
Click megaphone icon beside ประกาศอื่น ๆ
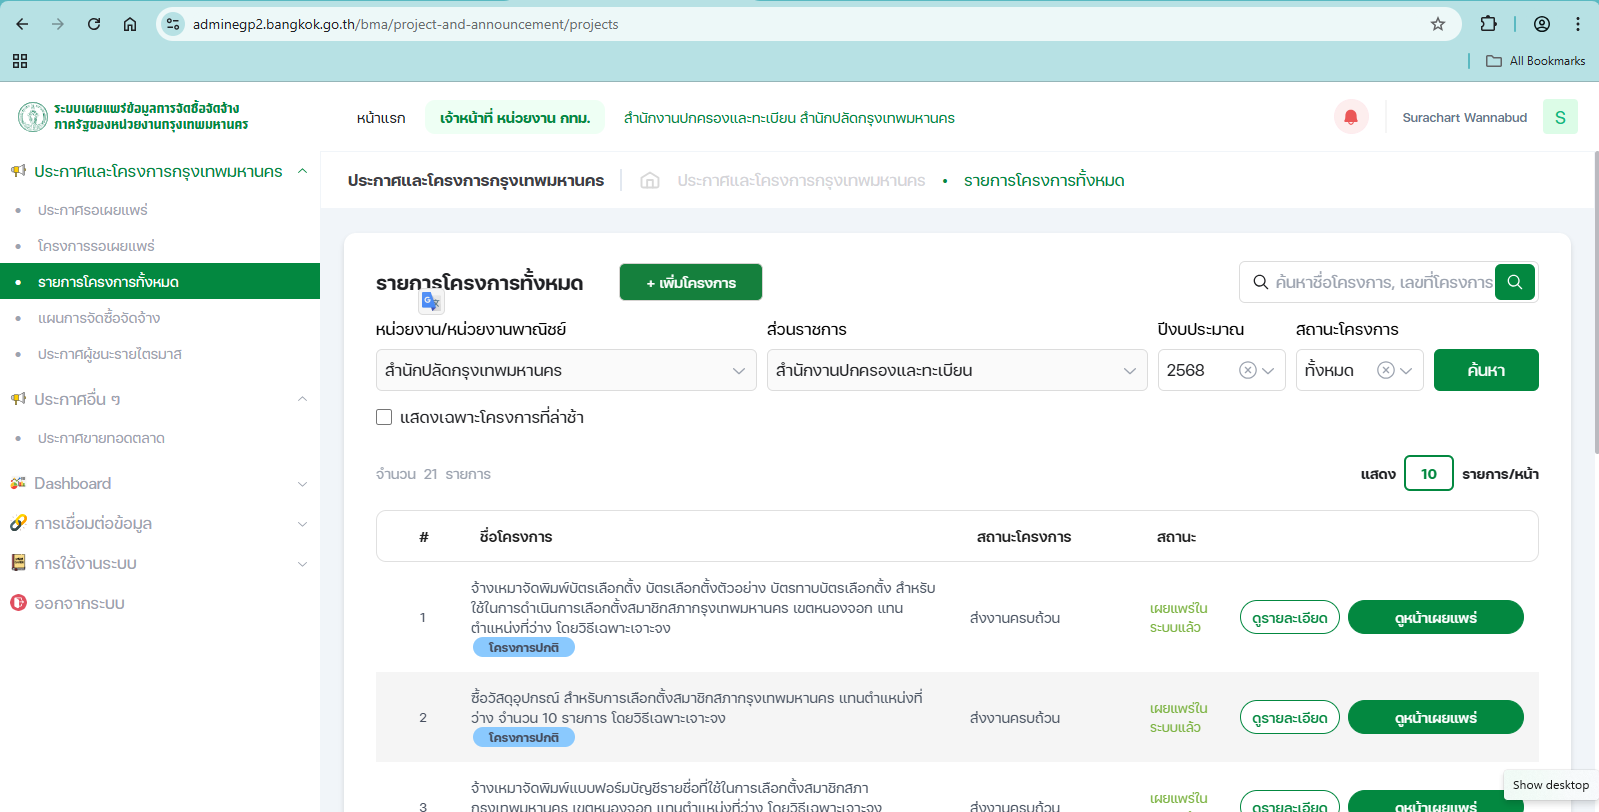coord(18,399)
